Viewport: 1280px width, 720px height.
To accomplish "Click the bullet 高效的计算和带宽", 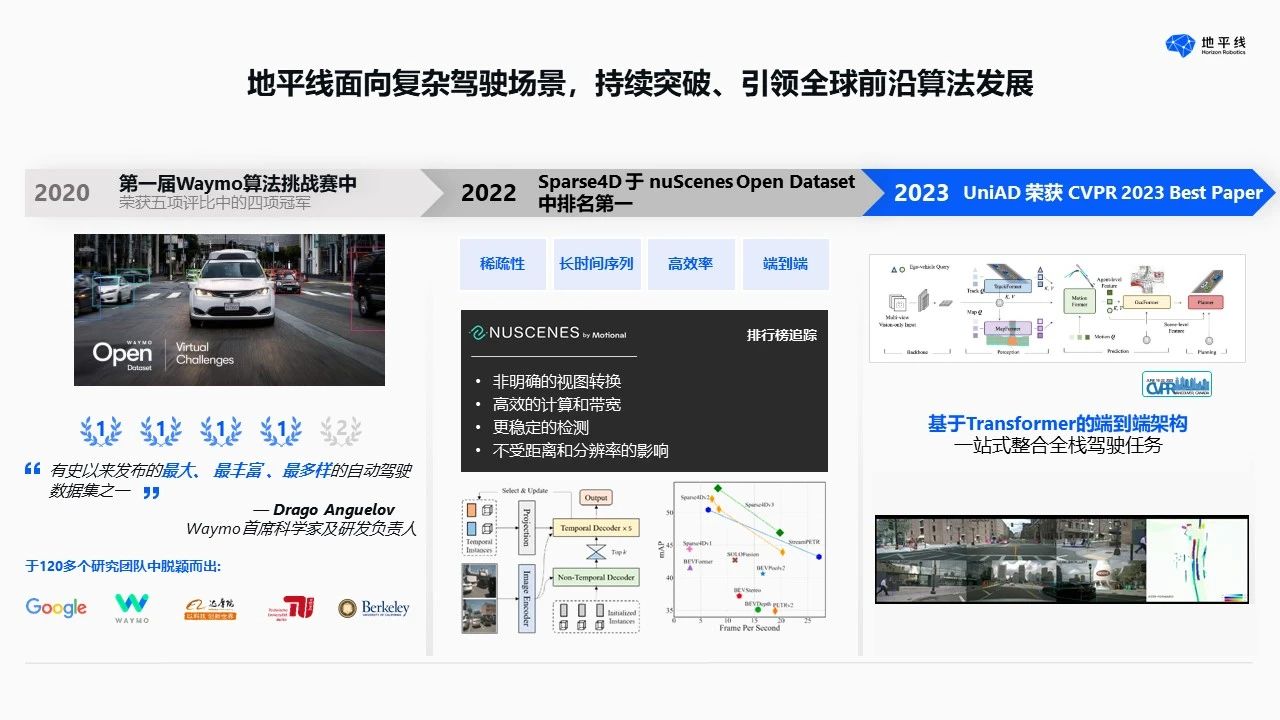I will click(x=557, y=405).
